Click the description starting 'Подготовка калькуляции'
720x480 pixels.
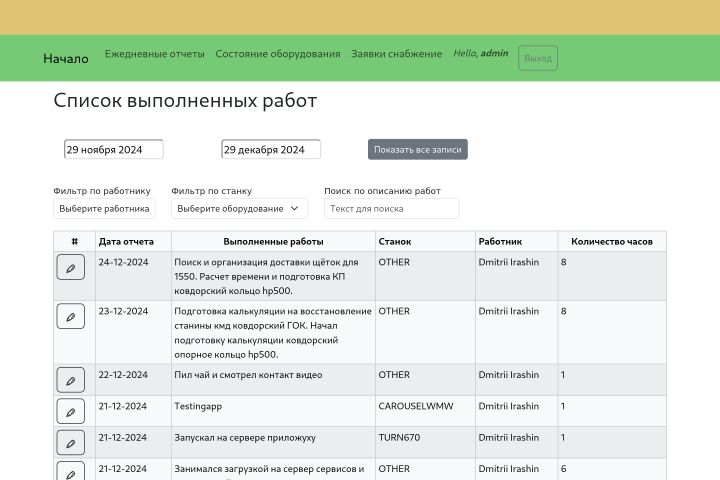tap(273, 333)
